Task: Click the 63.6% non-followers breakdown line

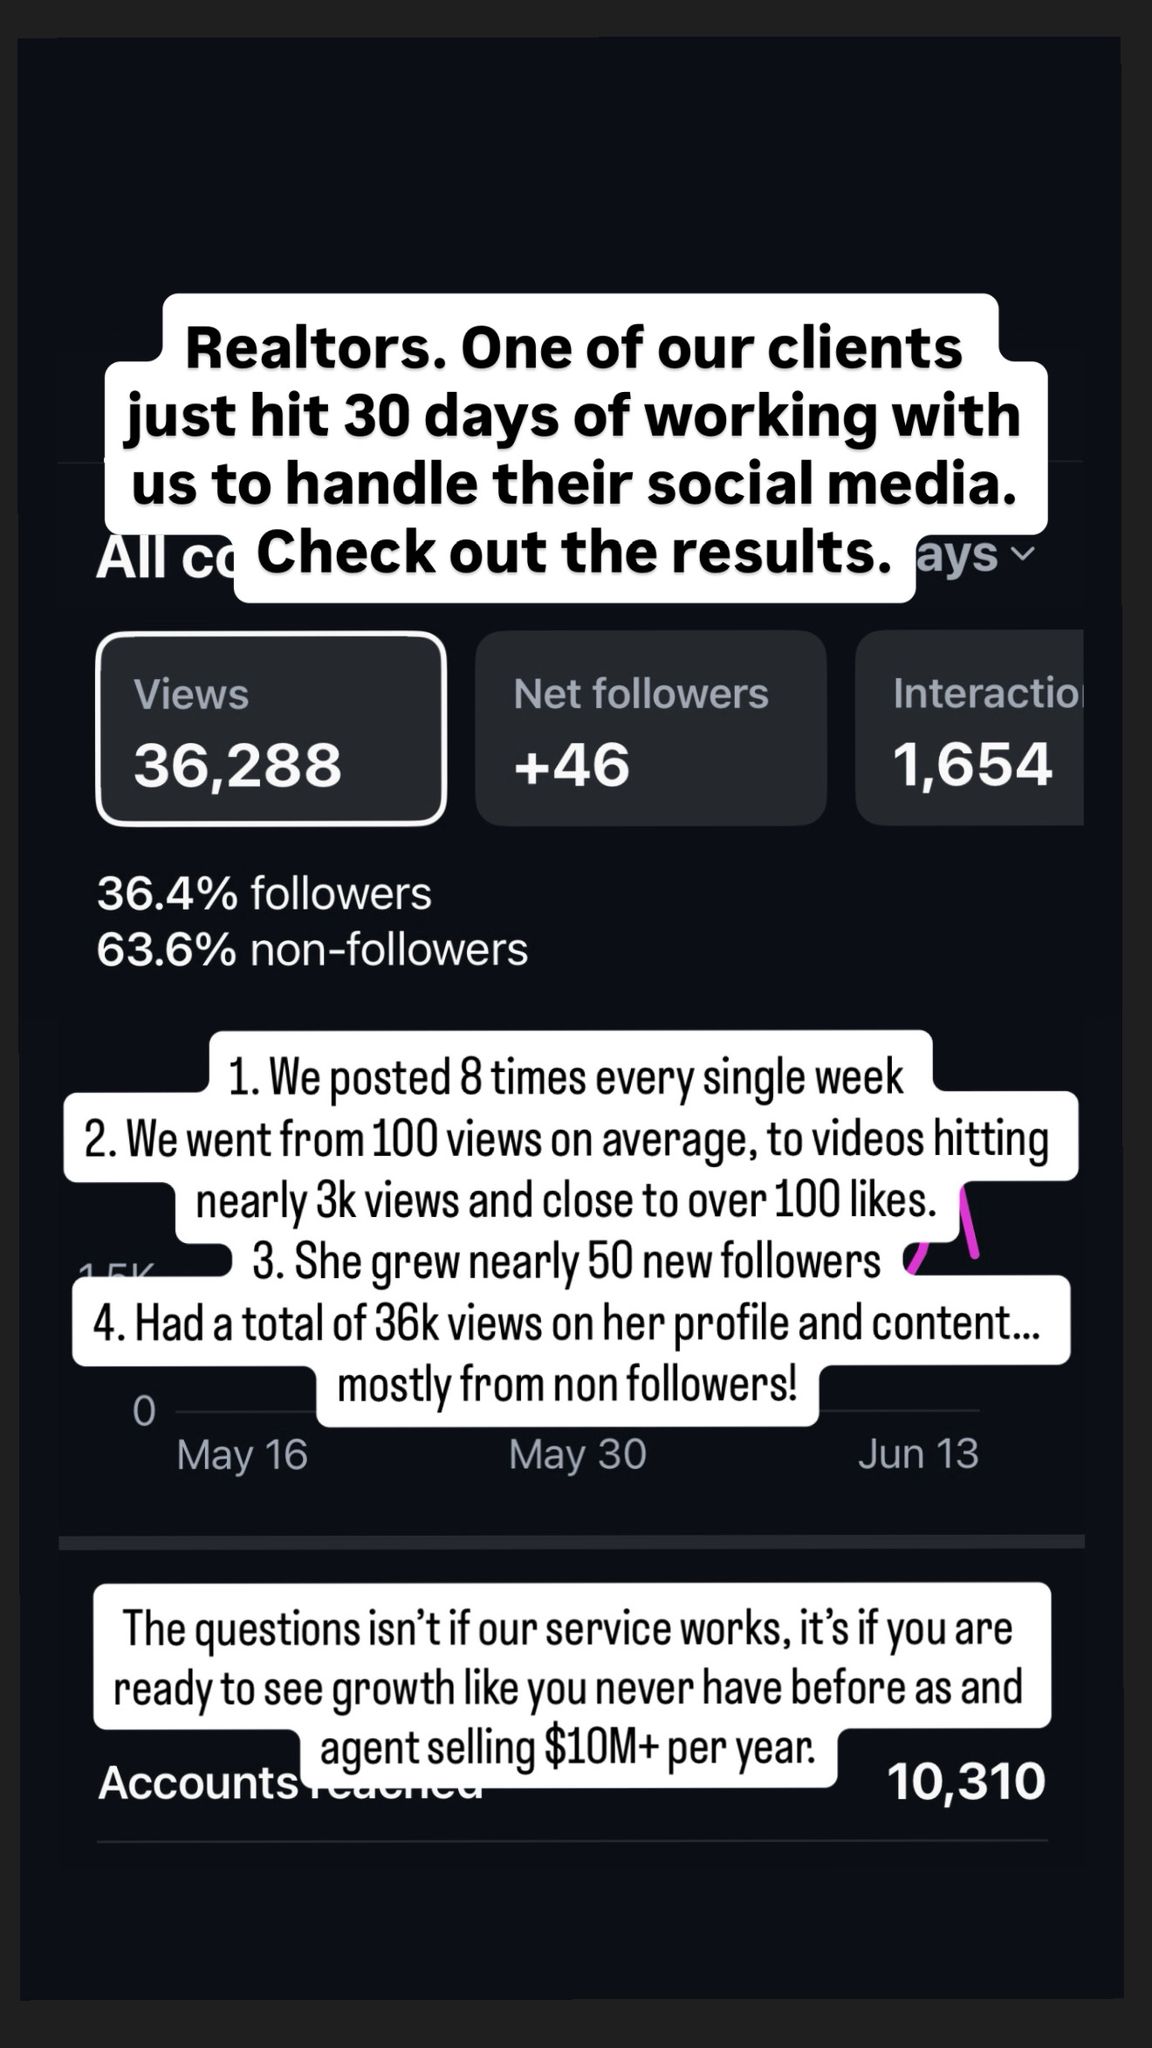Action: point(312,949)
